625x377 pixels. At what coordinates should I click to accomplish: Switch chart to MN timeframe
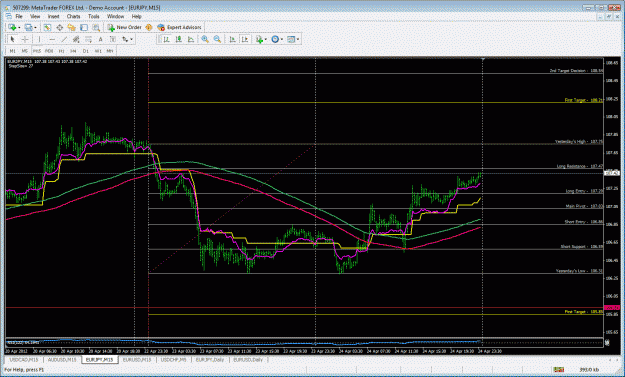[x=110, y=51]
